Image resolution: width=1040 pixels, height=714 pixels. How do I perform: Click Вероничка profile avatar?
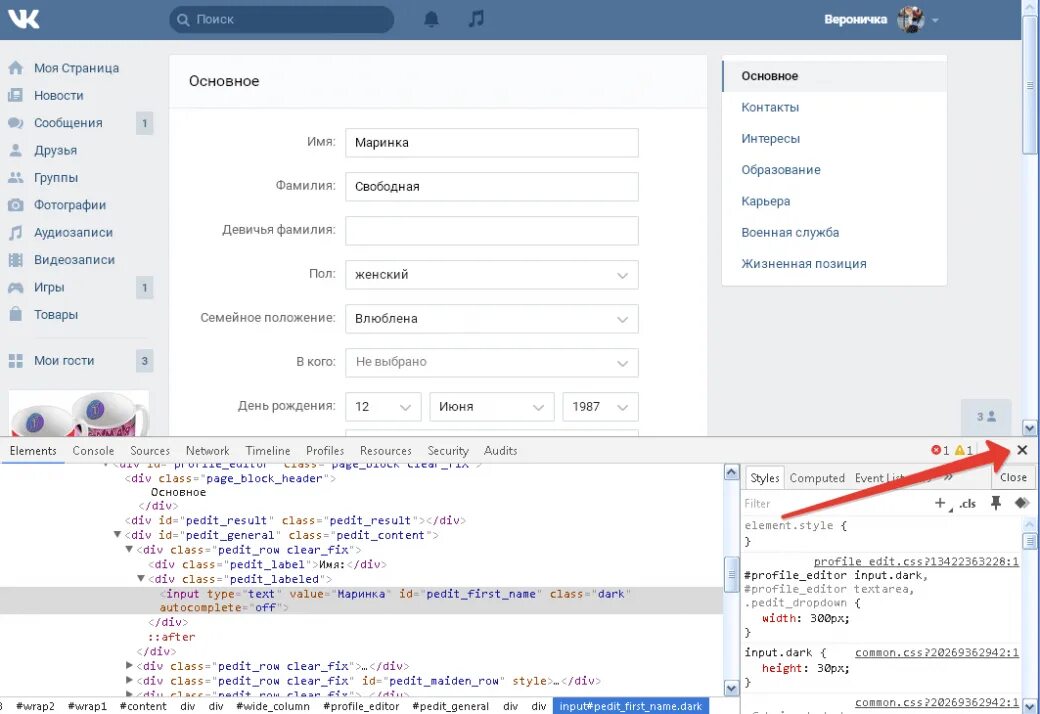910,19
